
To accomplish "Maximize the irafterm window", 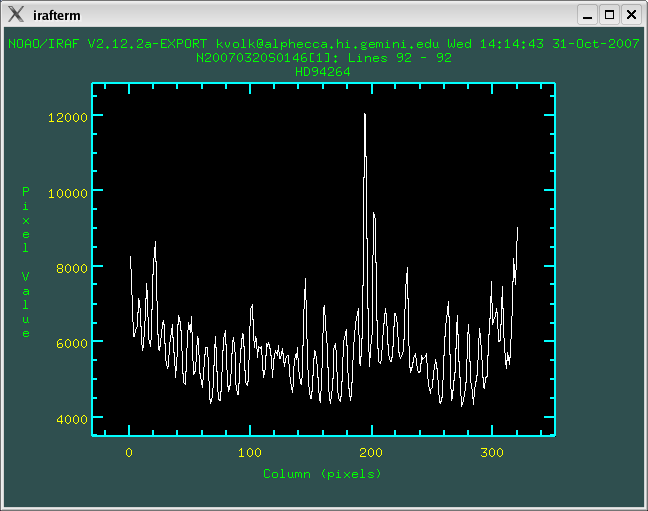I will (609, 15).
